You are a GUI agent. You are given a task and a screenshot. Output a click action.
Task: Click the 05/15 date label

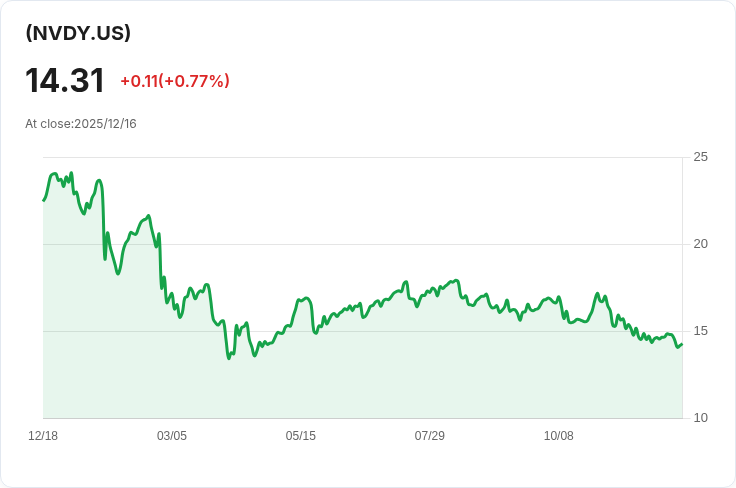pyautogui.click(x=301, y=436)
